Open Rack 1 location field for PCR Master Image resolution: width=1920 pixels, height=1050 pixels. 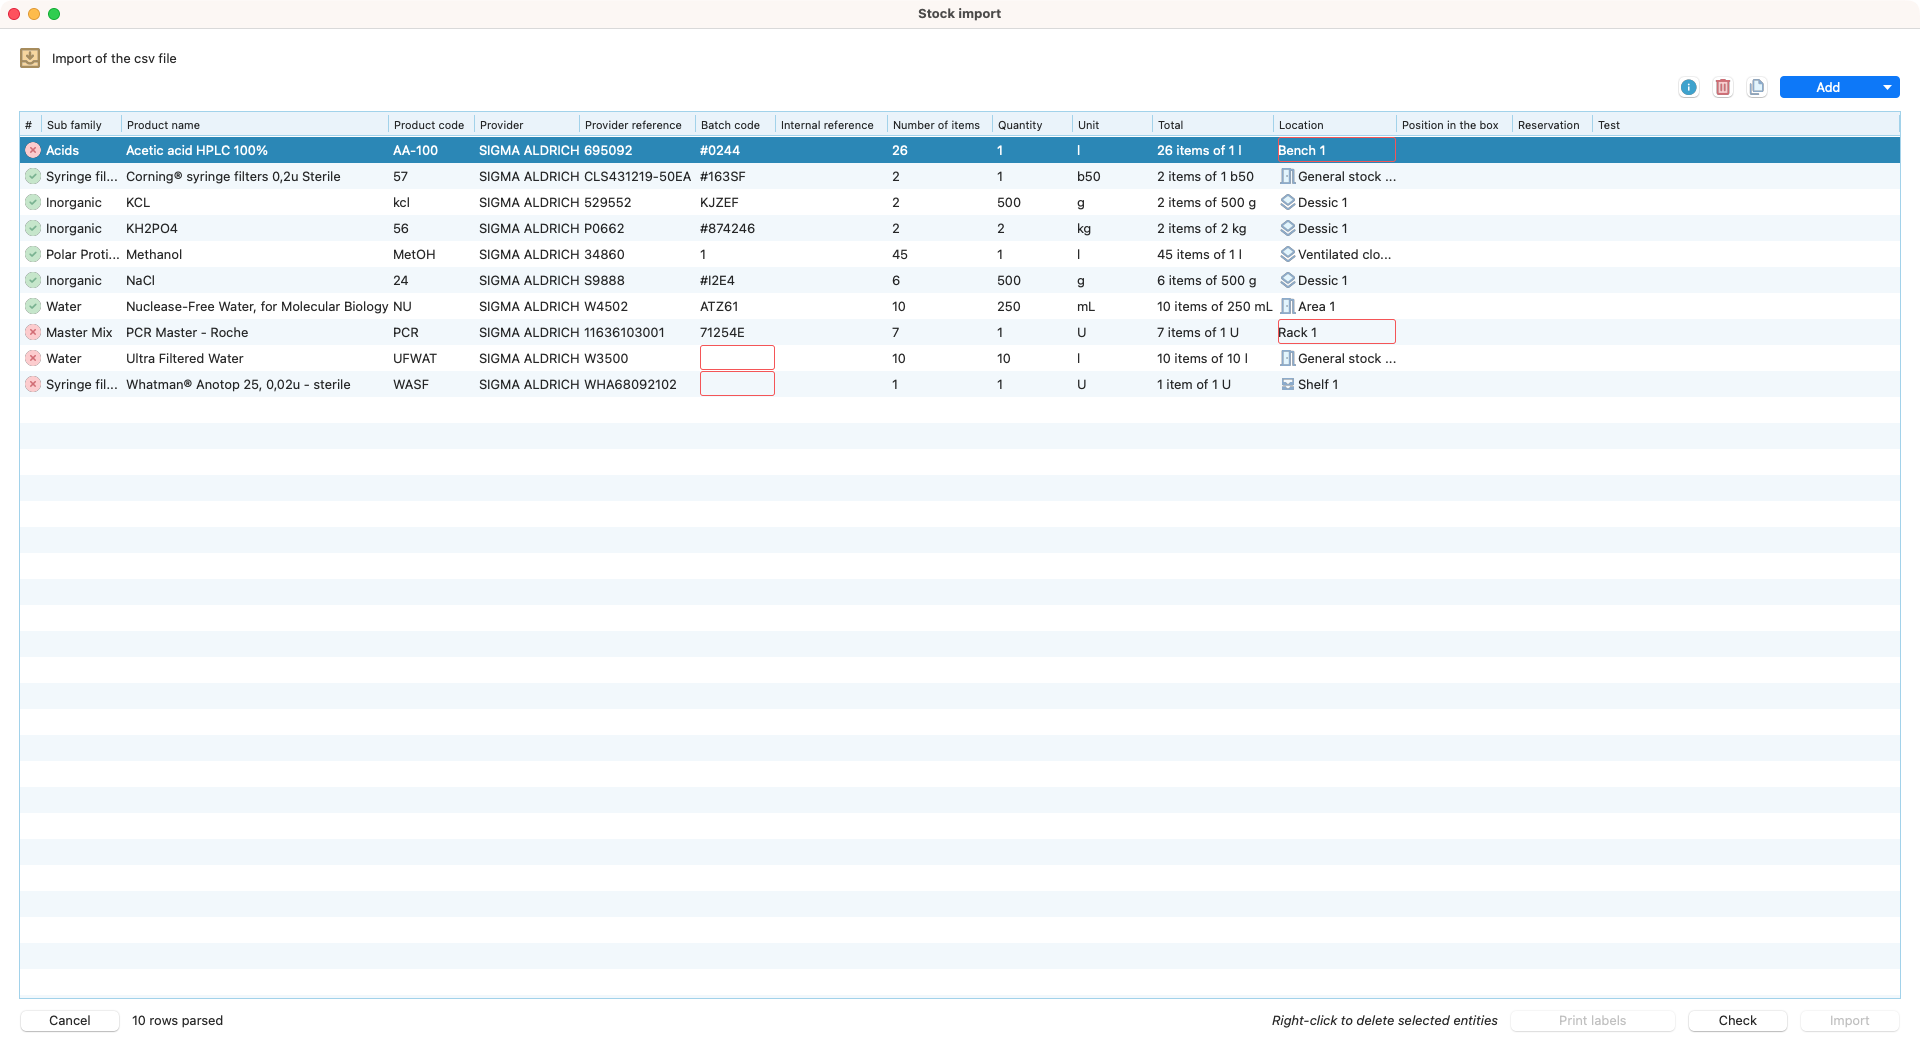(x=1336, y=332)
